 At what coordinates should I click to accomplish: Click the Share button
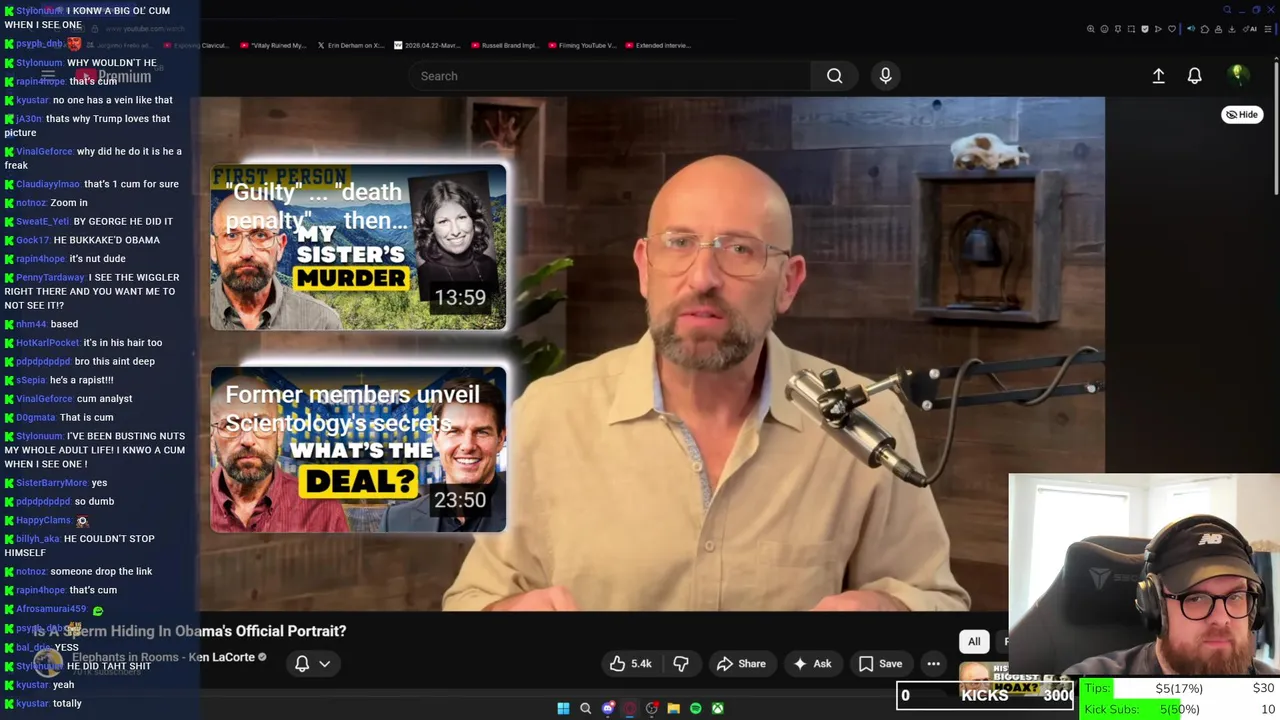click(741, 664)
